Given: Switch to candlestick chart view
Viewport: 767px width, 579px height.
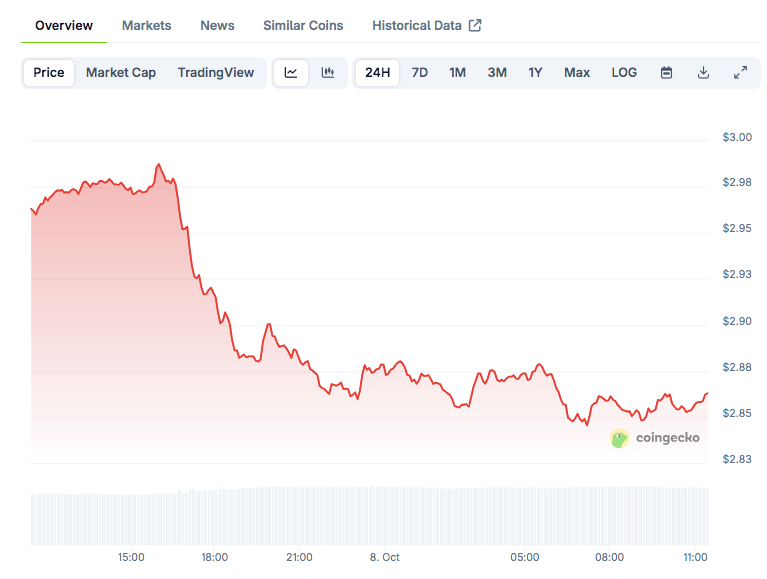Looking at the screenshot, I should click(327, 73).
